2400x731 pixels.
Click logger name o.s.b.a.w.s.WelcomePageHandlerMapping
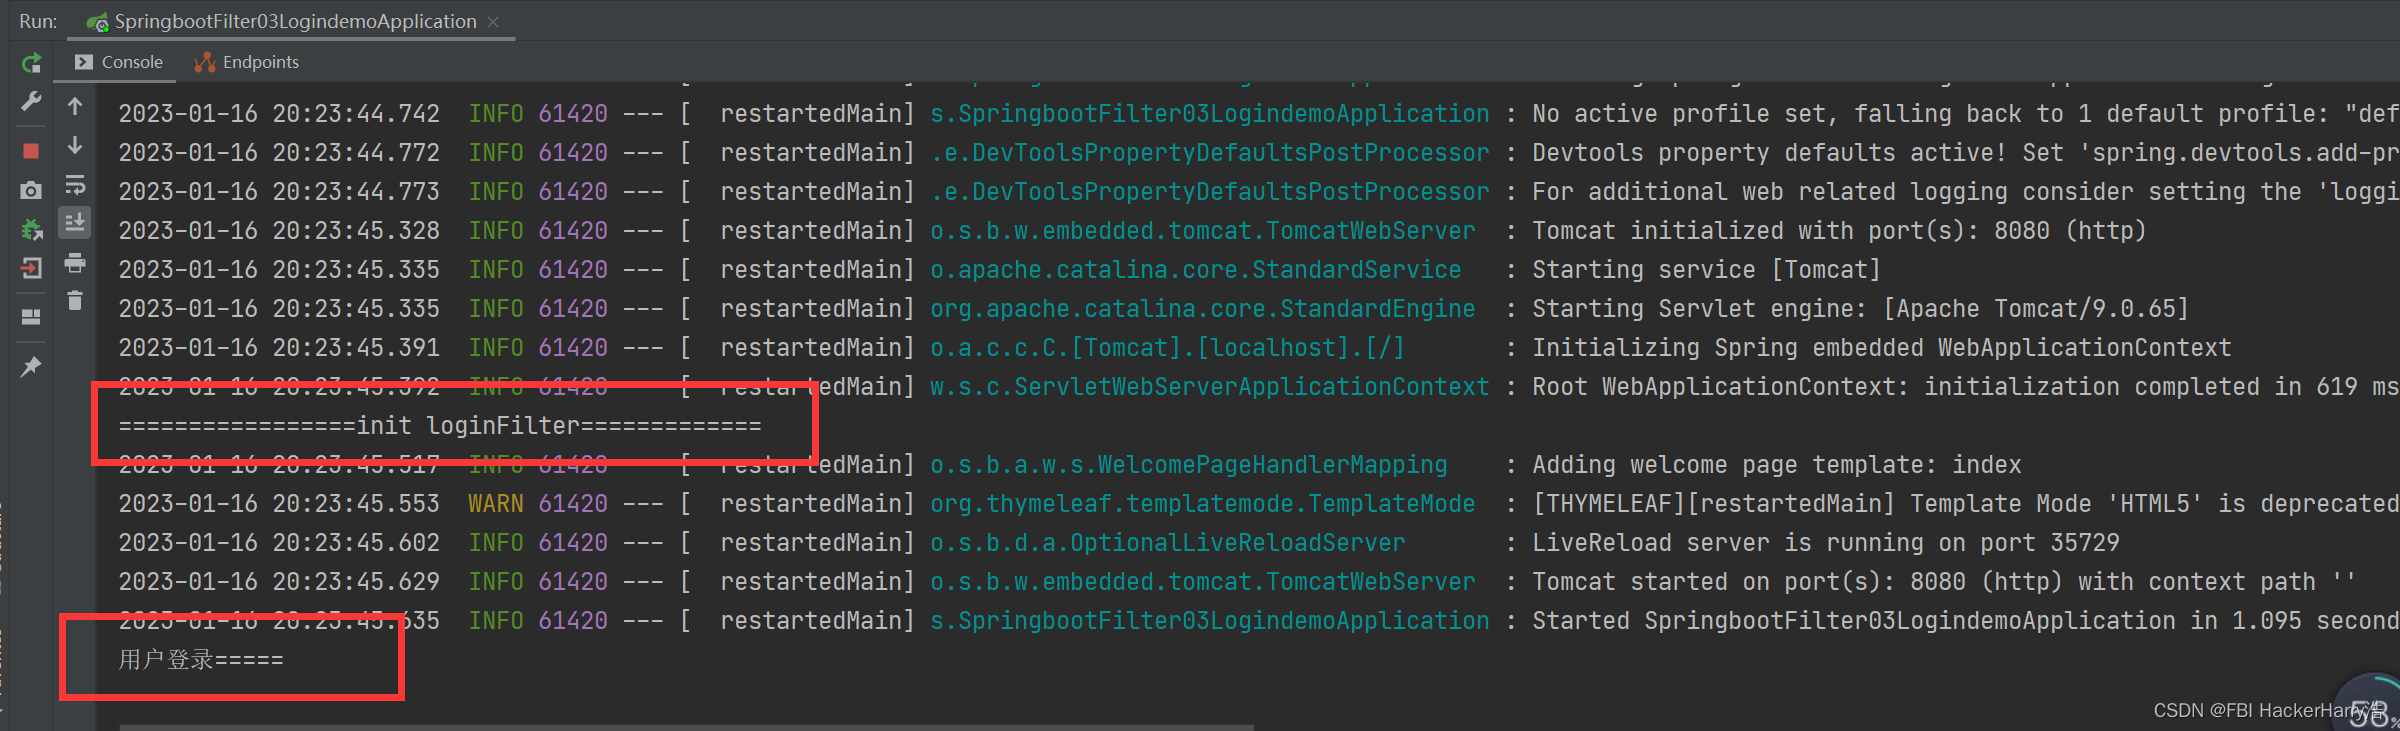[x=1188, y=465]
